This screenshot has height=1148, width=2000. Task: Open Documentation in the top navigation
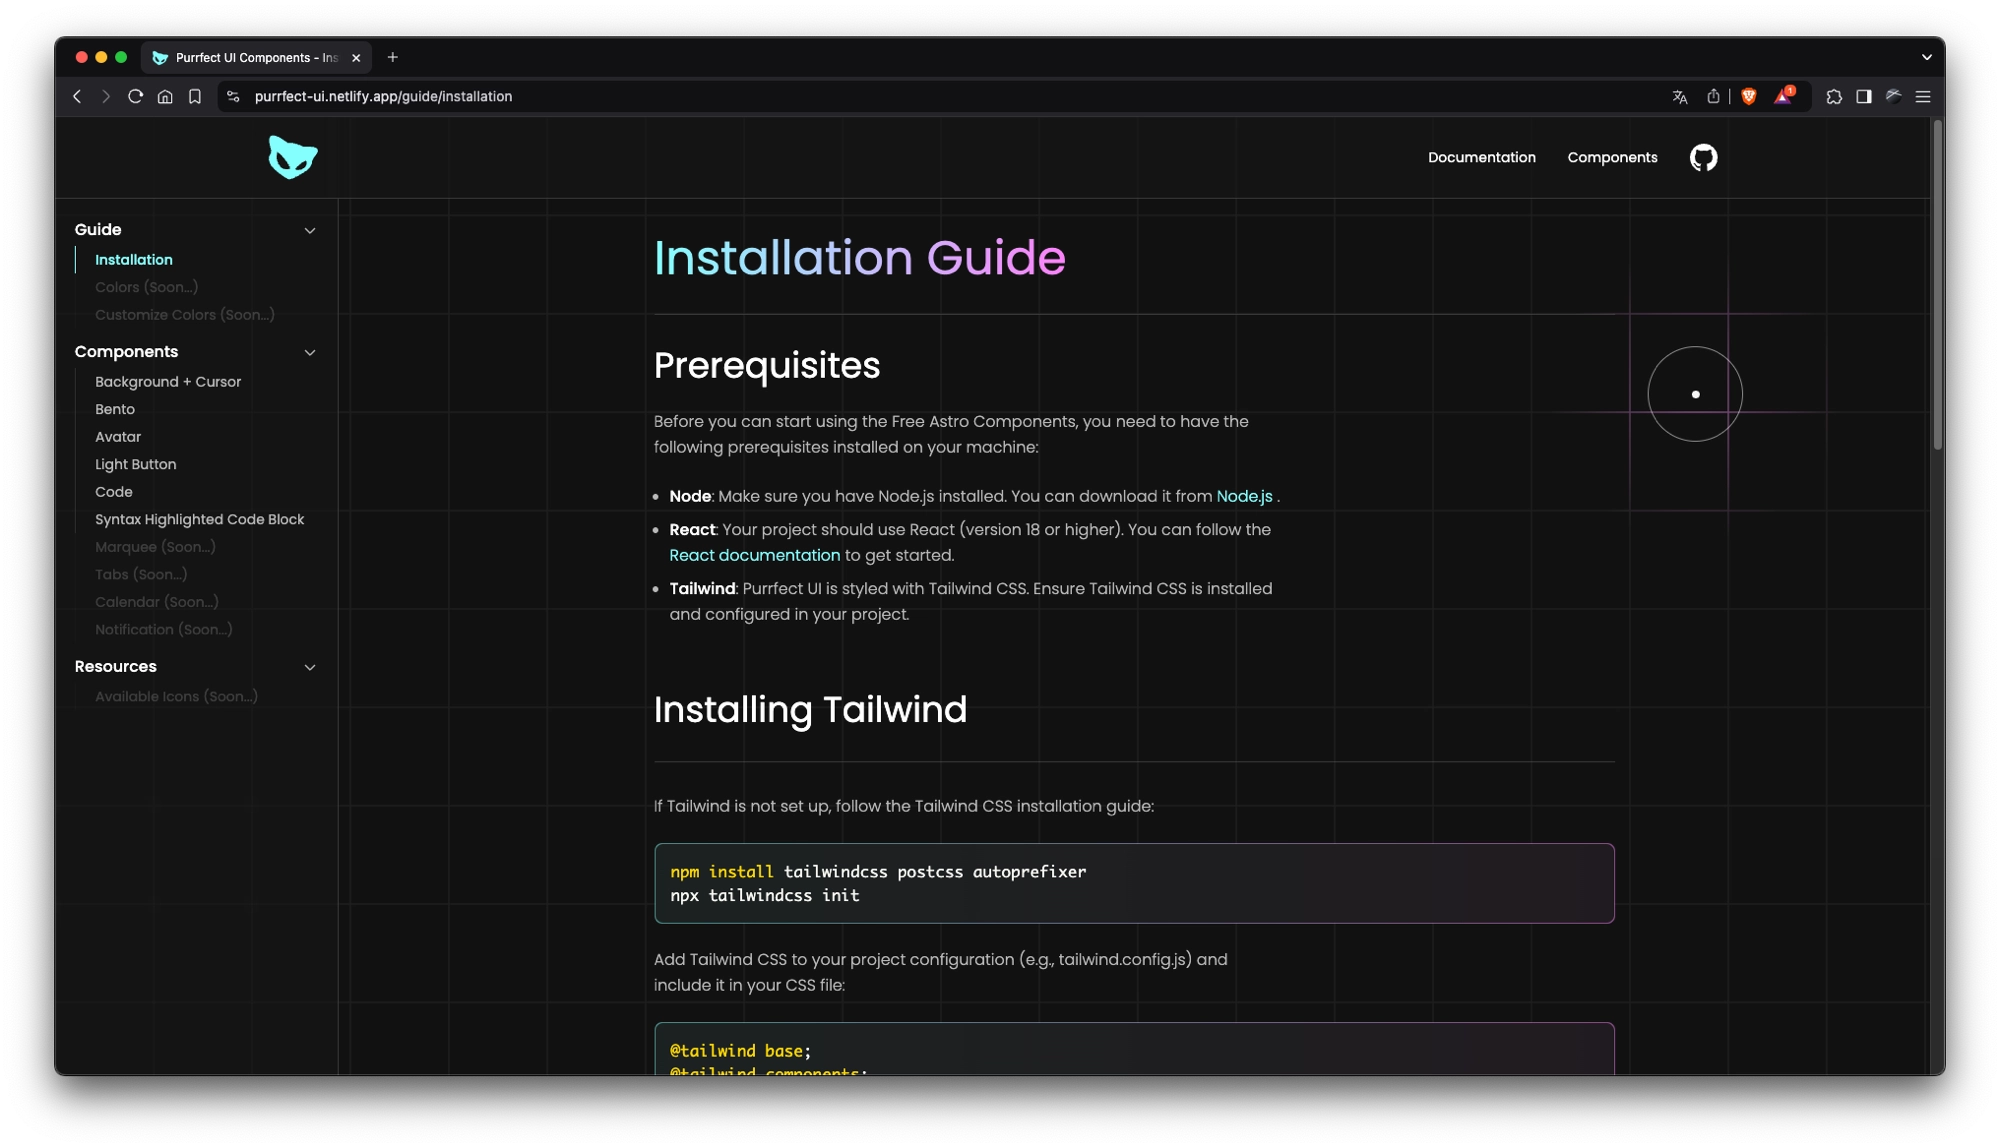click(1481, 158)
